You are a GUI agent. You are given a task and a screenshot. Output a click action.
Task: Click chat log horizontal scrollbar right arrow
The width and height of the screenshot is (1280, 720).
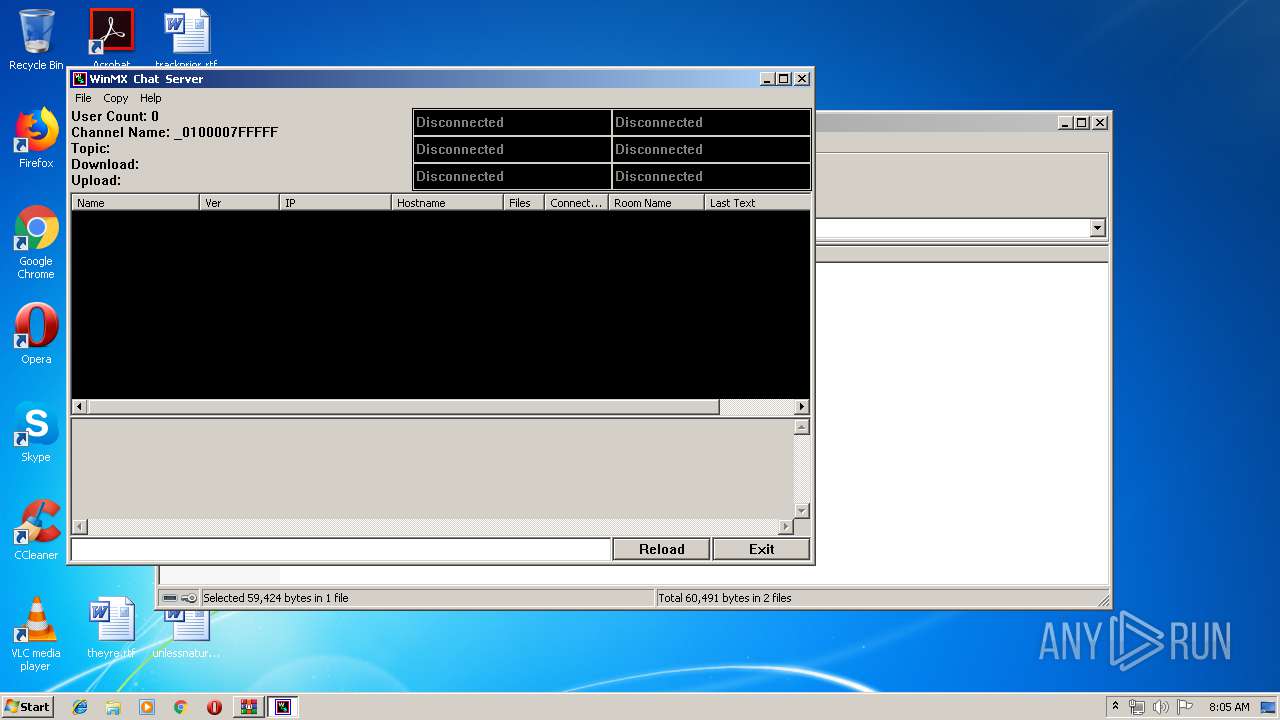785,527
